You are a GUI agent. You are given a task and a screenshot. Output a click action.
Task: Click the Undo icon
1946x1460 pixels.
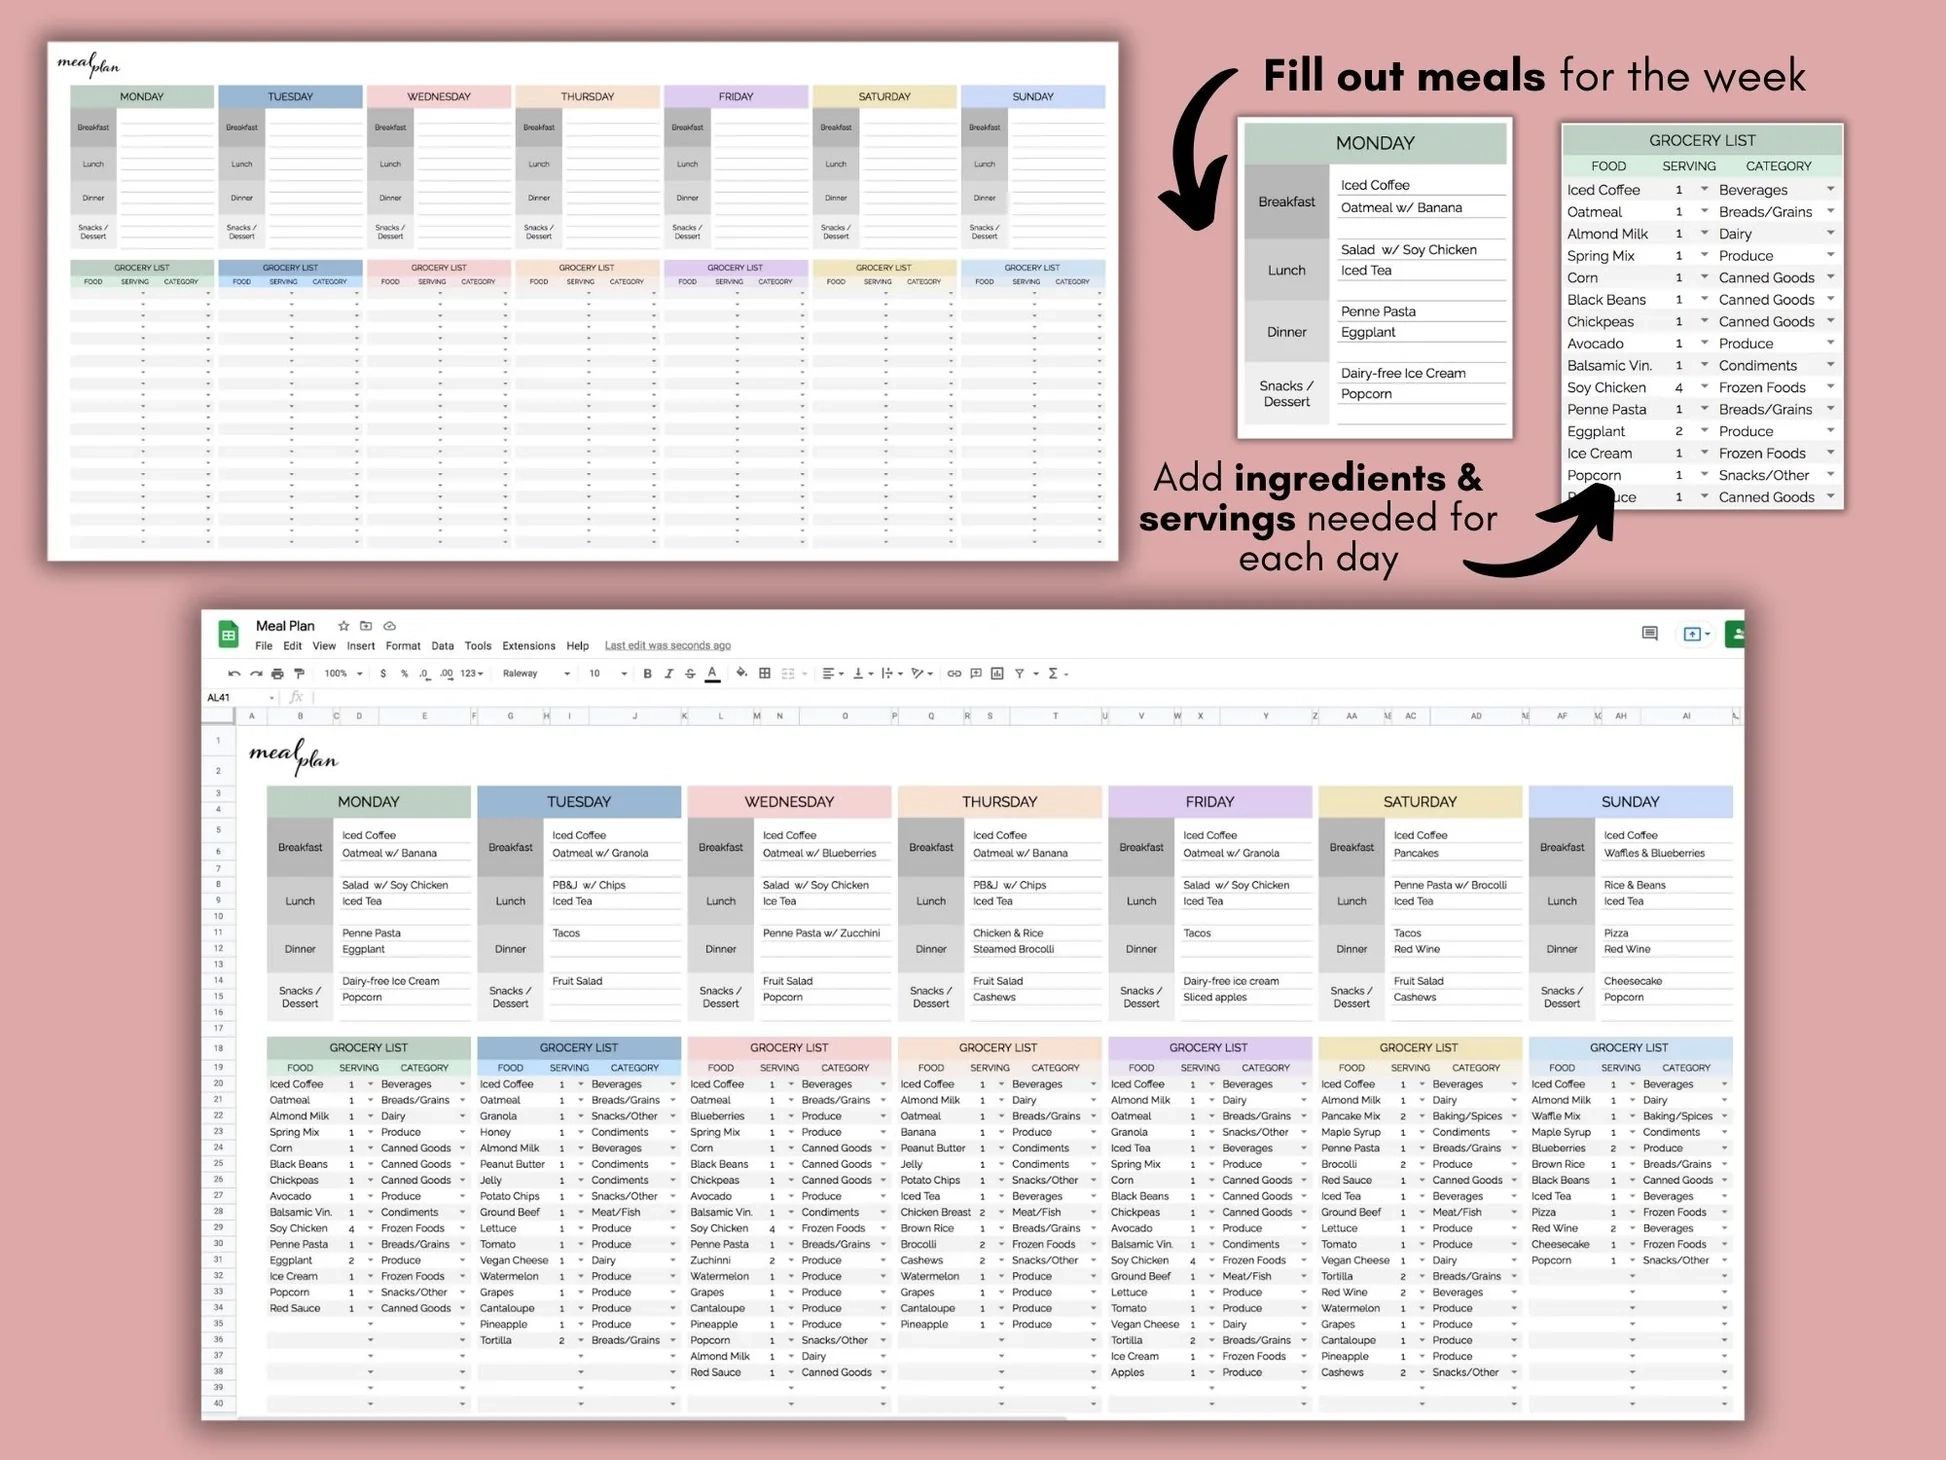point(235,674)
